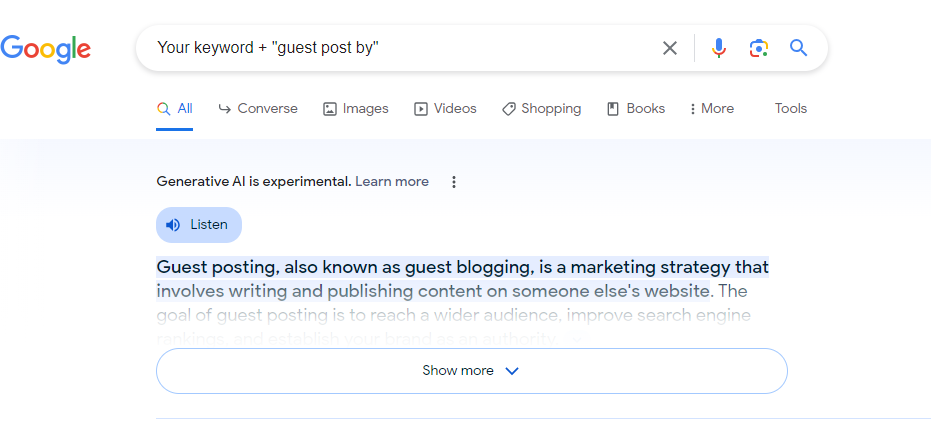Screen dimensions: 931x436
Task: Switch to the Videos tab
Action: click(445, 109)
